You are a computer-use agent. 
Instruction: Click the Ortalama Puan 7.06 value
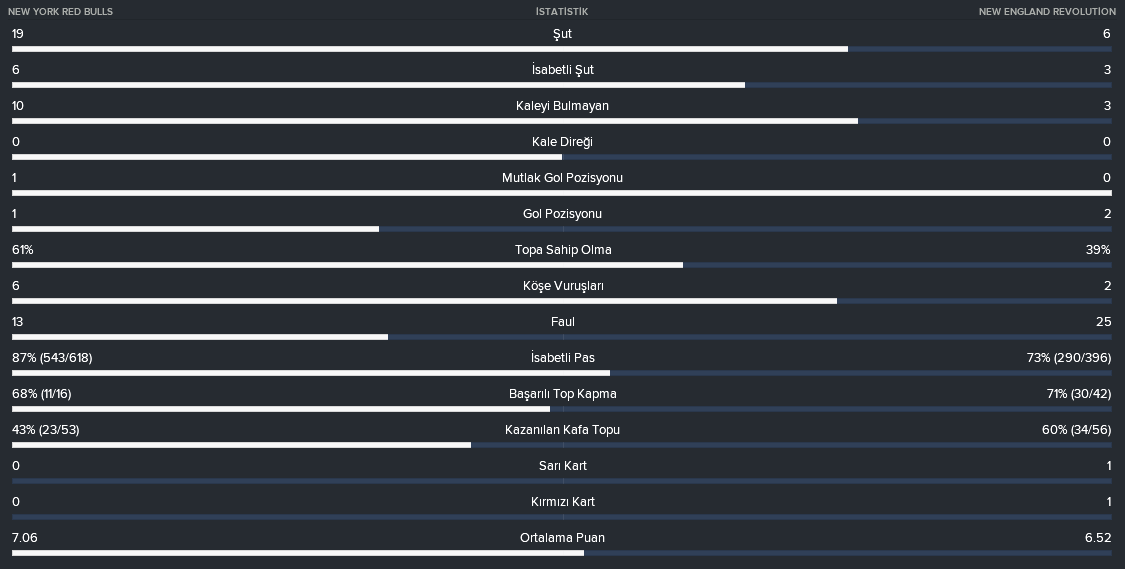25,537
